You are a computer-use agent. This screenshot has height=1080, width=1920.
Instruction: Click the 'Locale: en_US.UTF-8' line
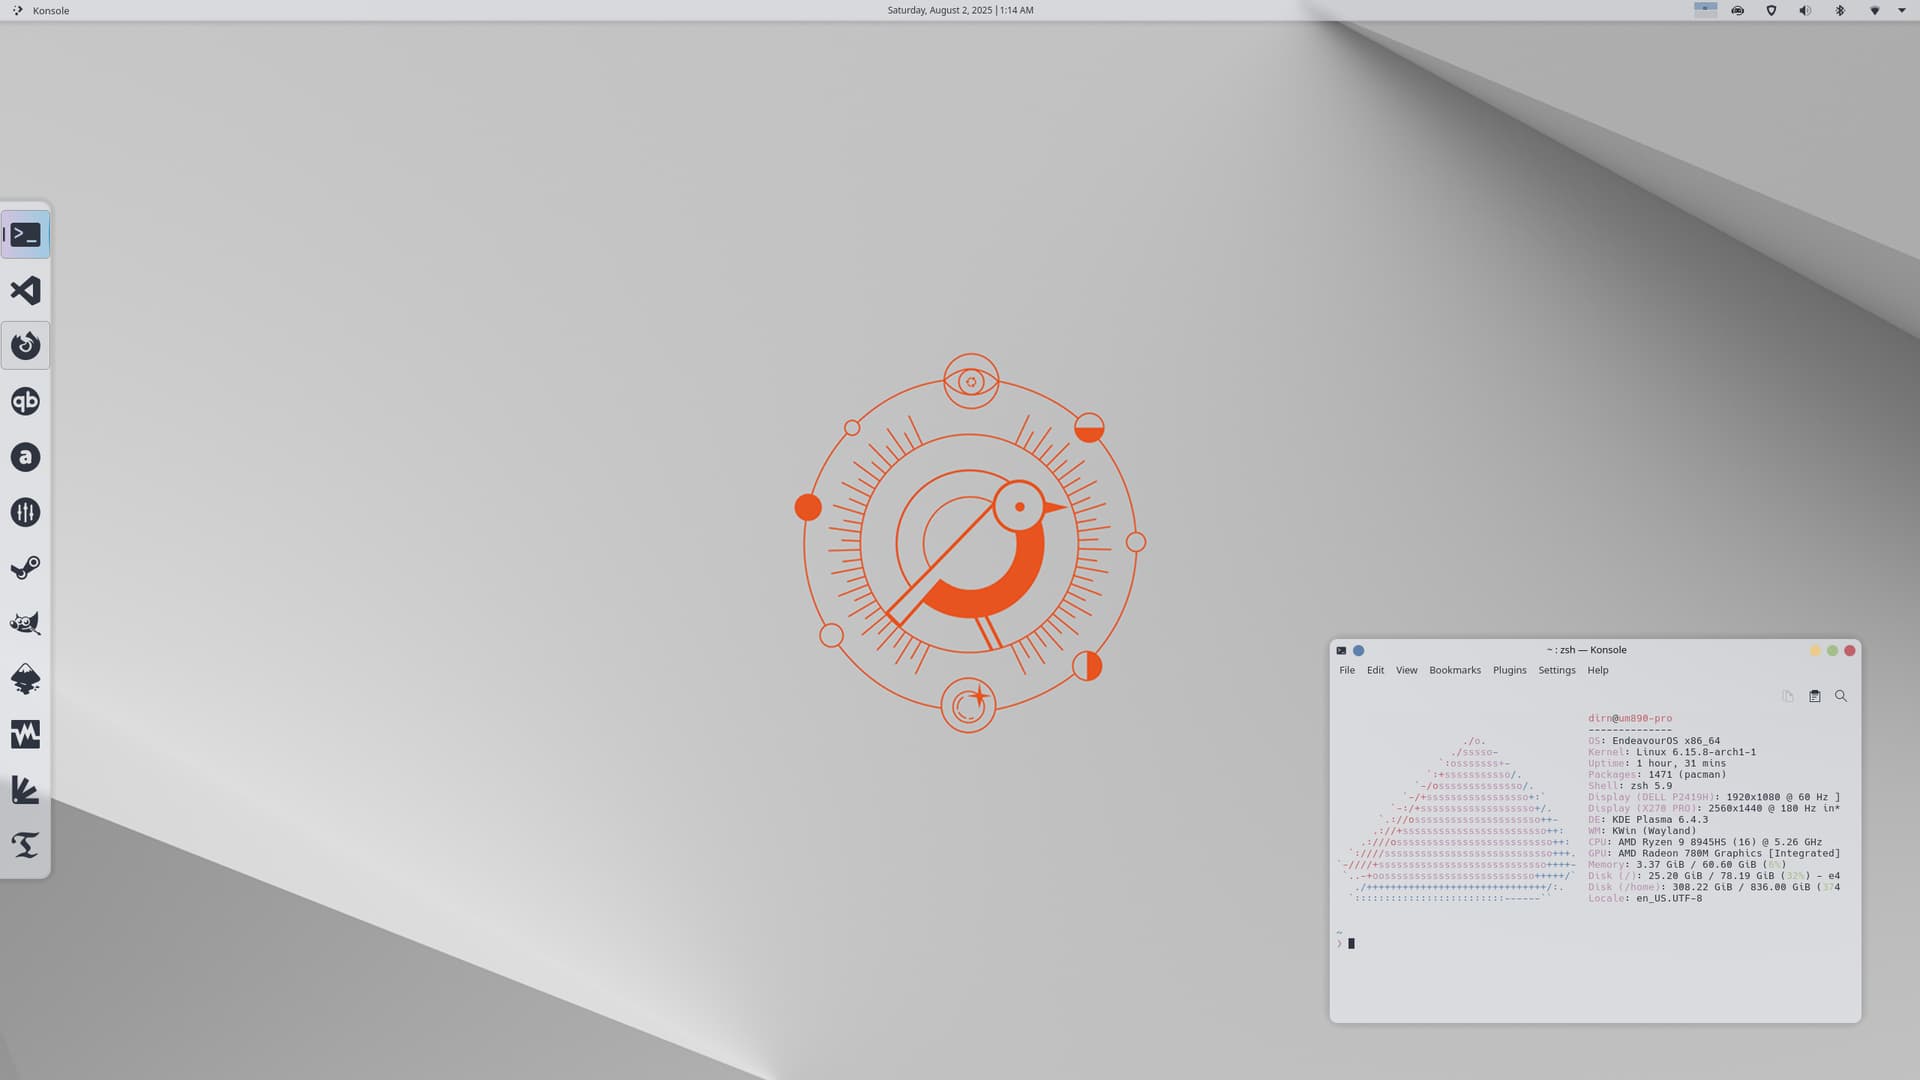click(x=1645, y=898)
